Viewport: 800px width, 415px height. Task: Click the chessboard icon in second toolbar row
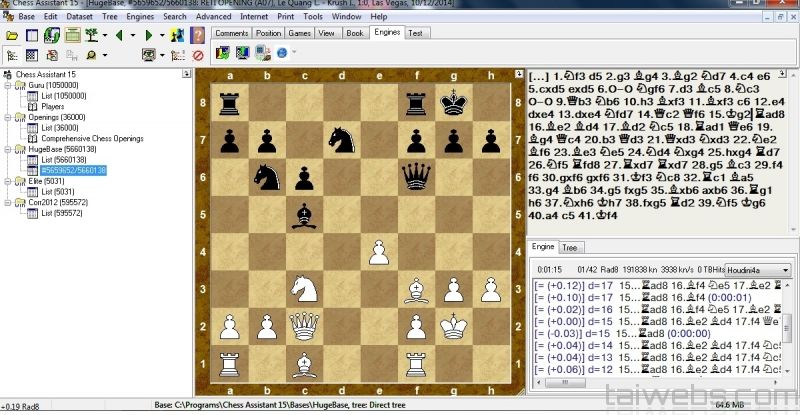coord(31,55)
